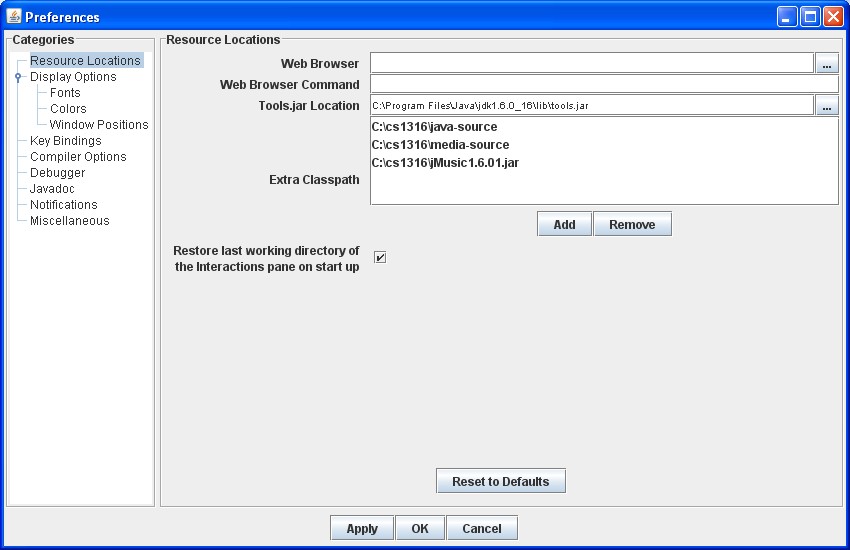Select Resource Locations category
850x550 pixels.
point(85,61)
